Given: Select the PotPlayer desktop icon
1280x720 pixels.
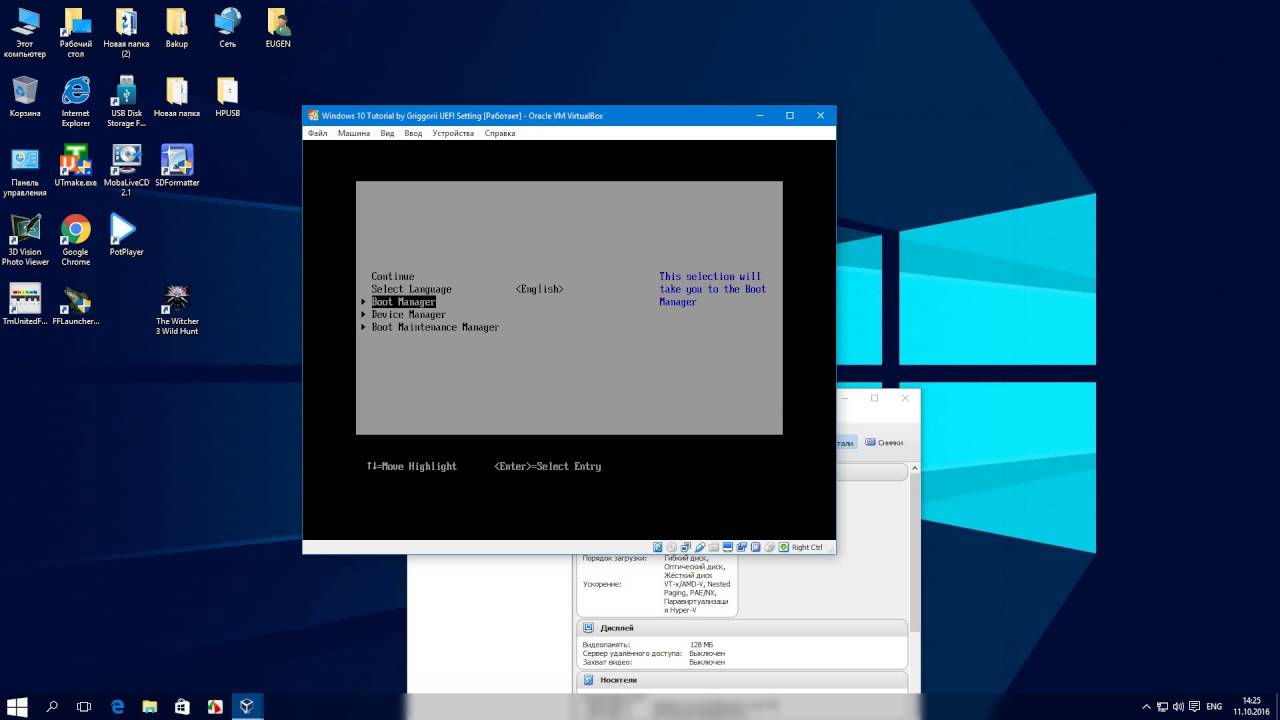Looking at the screenshot, I should click(x=126, y=236).
